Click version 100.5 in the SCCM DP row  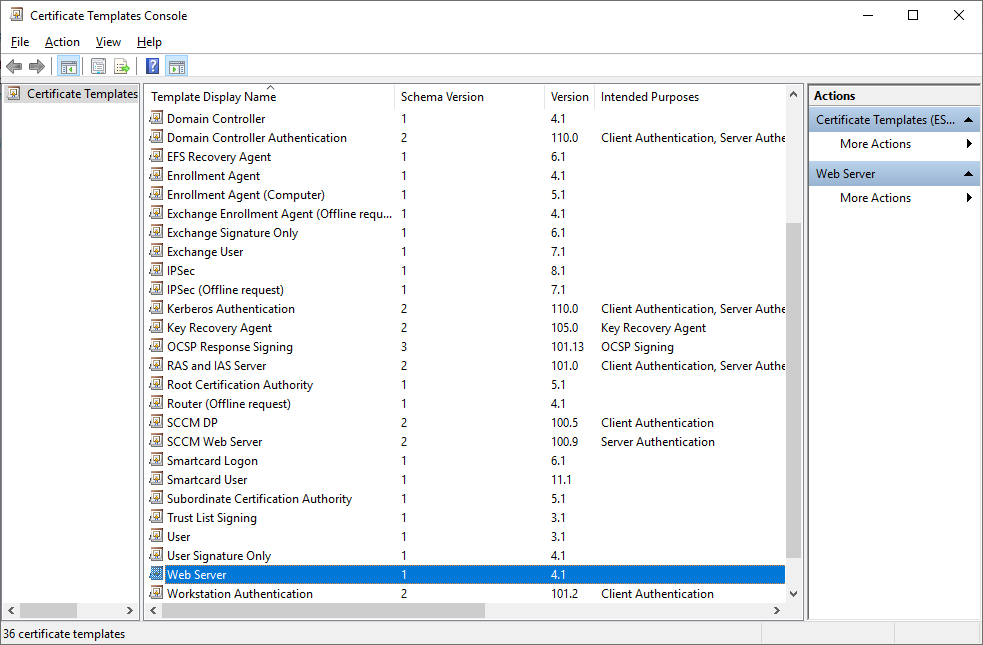[x=564, y=422]
